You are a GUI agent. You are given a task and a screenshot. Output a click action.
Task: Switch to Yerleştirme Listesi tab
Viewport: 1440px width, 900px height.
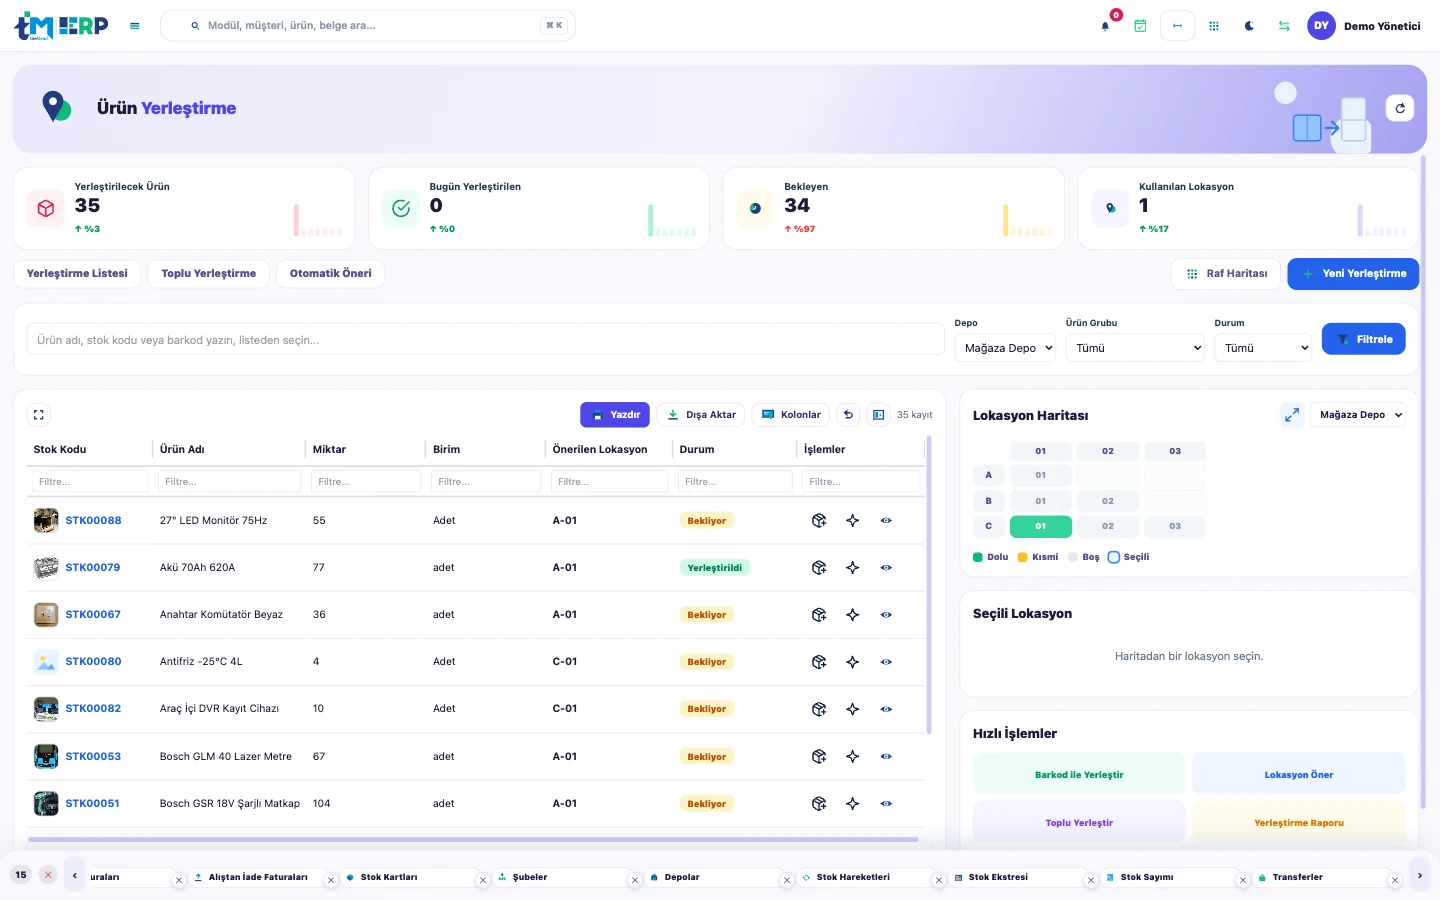77,274
